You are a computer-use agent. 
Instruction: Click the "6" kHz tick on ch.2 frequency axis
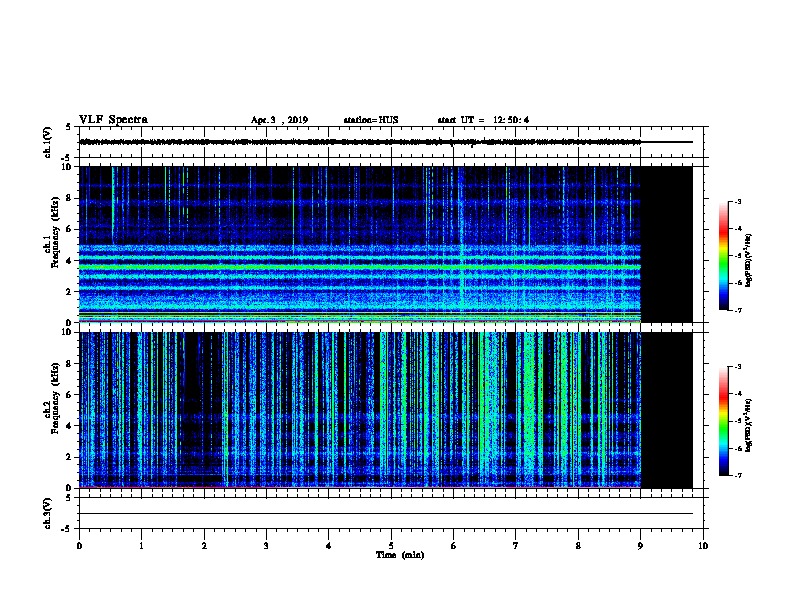click(70, 394)
